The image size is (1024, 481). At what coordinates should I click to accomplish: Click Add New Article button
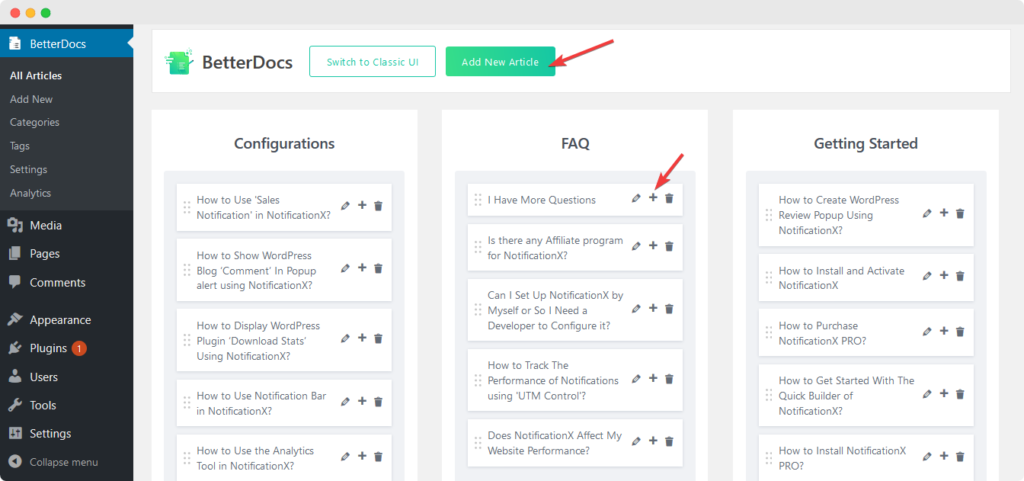500,61
